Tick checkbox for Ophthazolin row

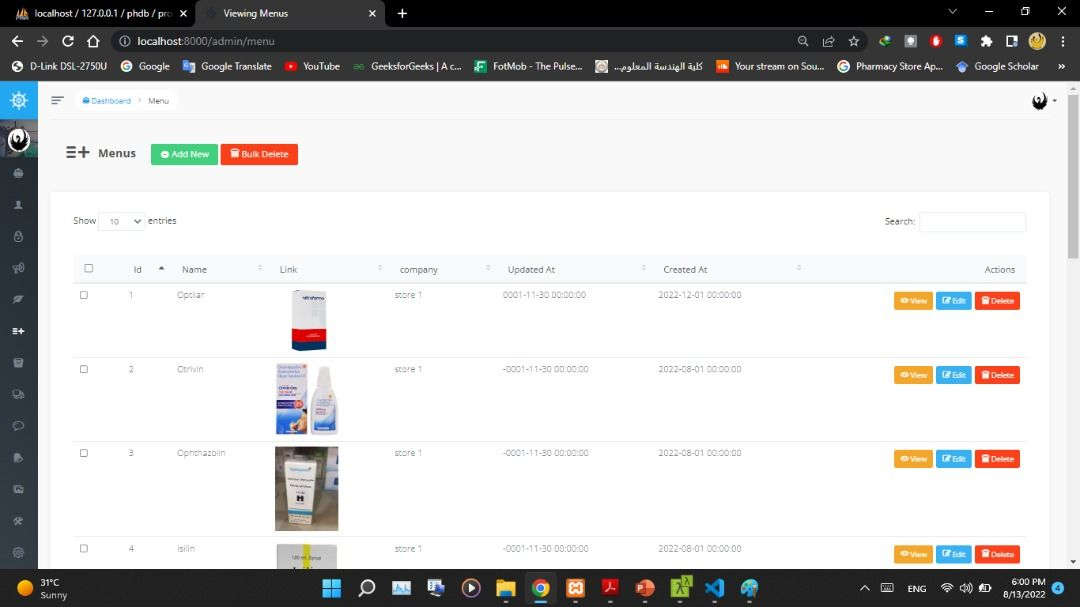[x=84, y=453]
